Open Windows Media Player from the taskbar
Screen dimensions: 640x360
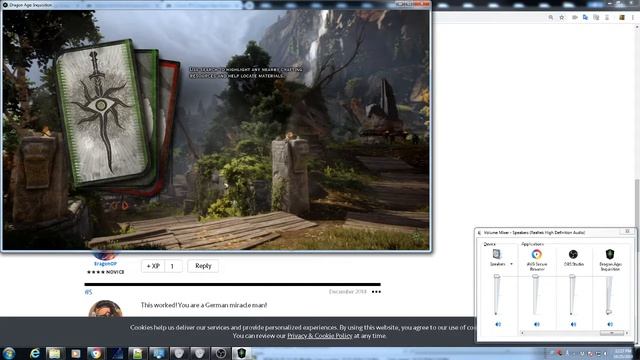pyautogui.click(x=76, y=353)
